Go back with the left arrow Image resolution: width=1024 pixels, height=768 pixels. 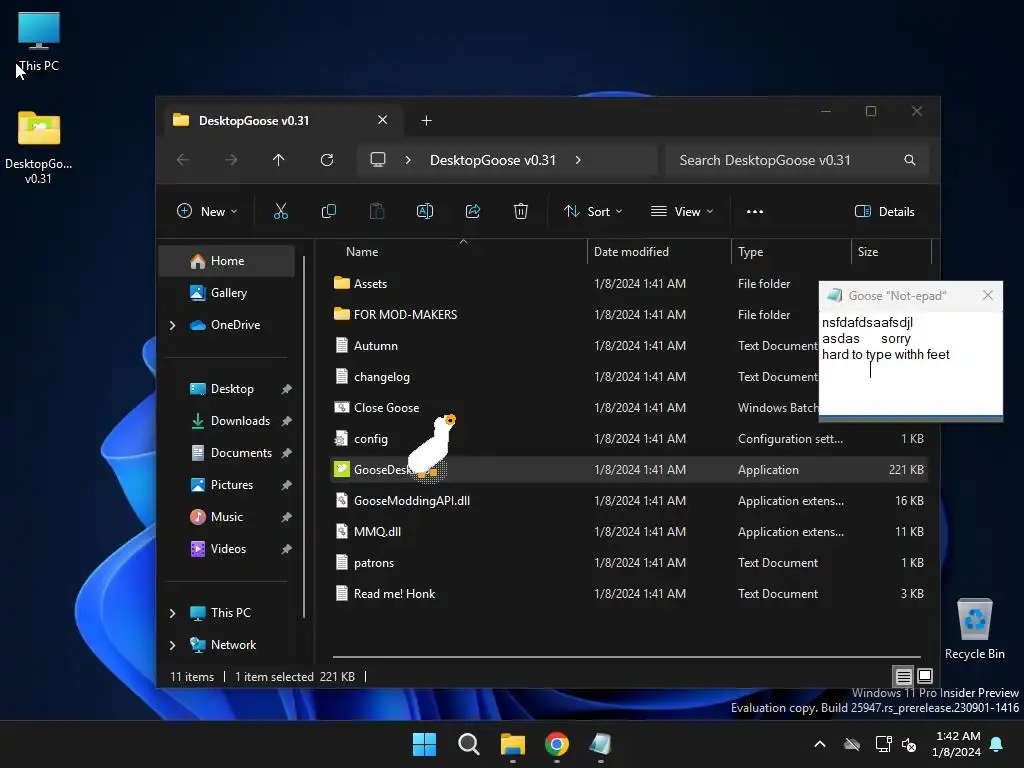click(x=183, y=160)
